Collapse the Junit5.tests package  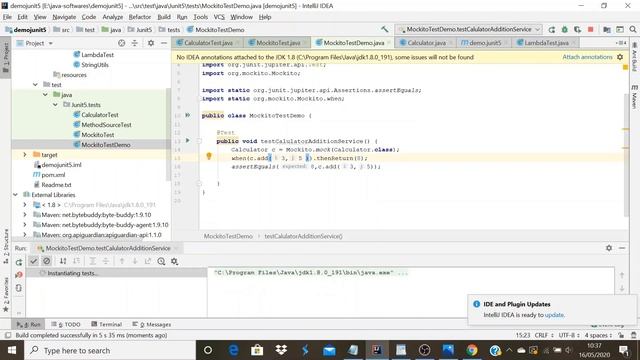(55, 104)
